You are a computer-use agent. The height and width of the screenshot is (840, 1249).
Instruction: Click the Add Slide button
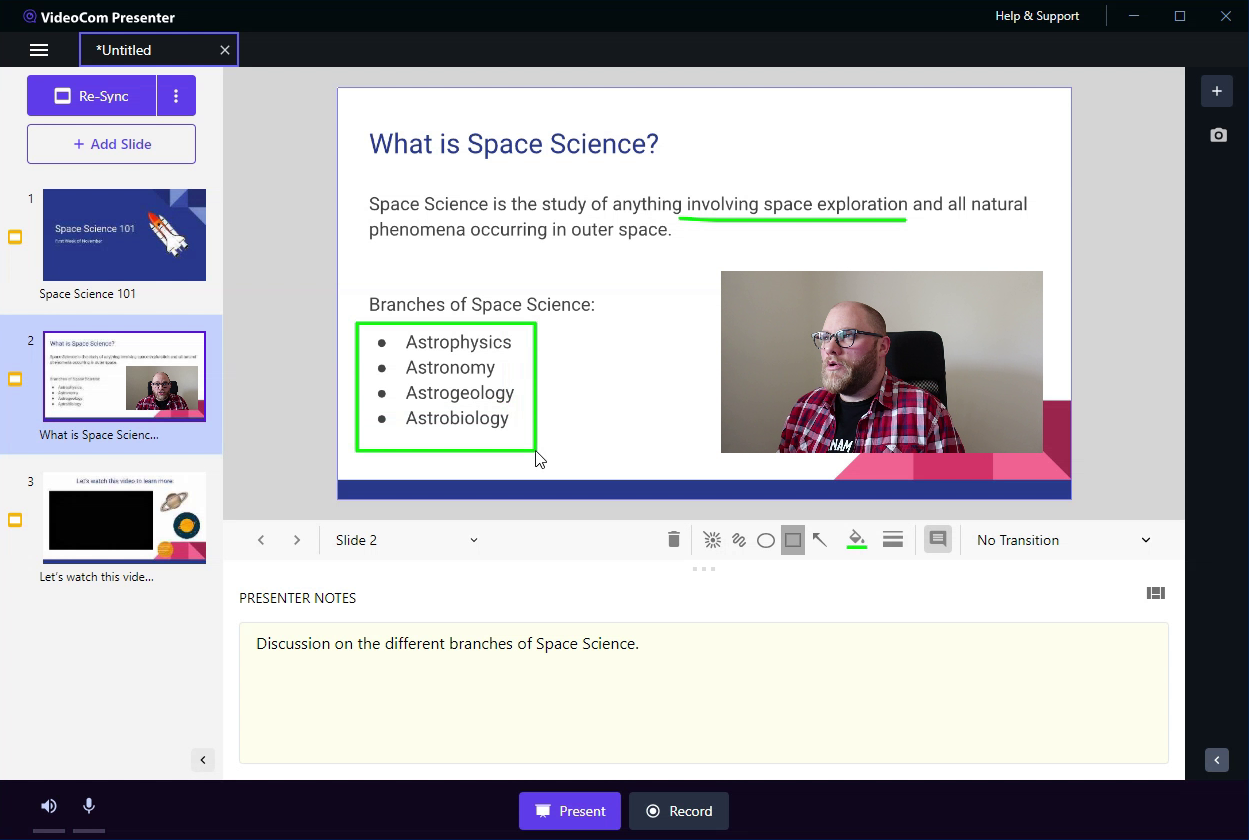(111, 144)
